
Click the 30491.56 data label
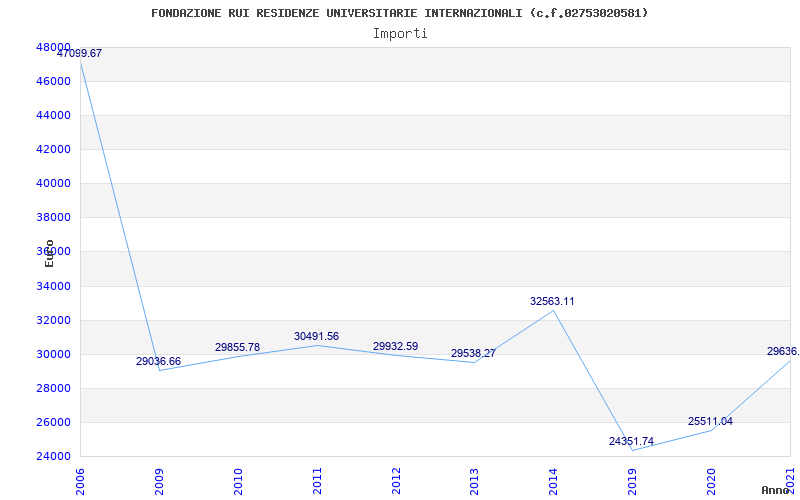point(316,336)
